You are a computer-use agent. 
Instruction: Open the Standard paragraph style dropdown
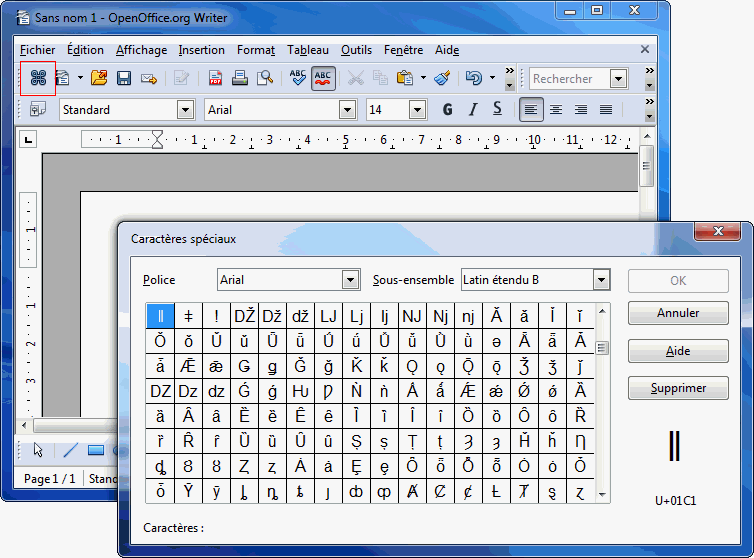(185, 110)
